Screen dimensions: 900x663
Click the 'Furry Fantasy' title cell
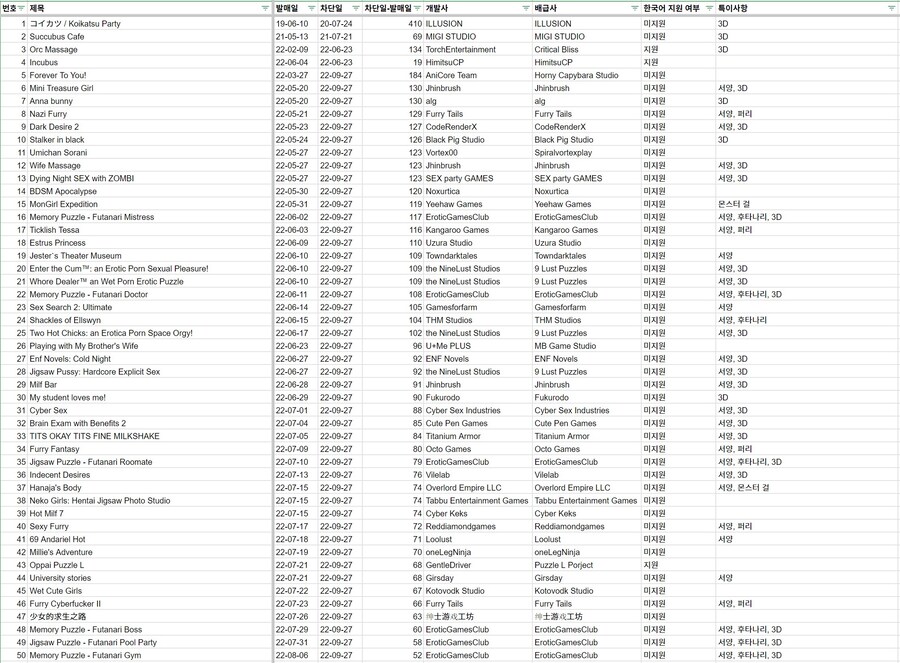click(150, 449)
